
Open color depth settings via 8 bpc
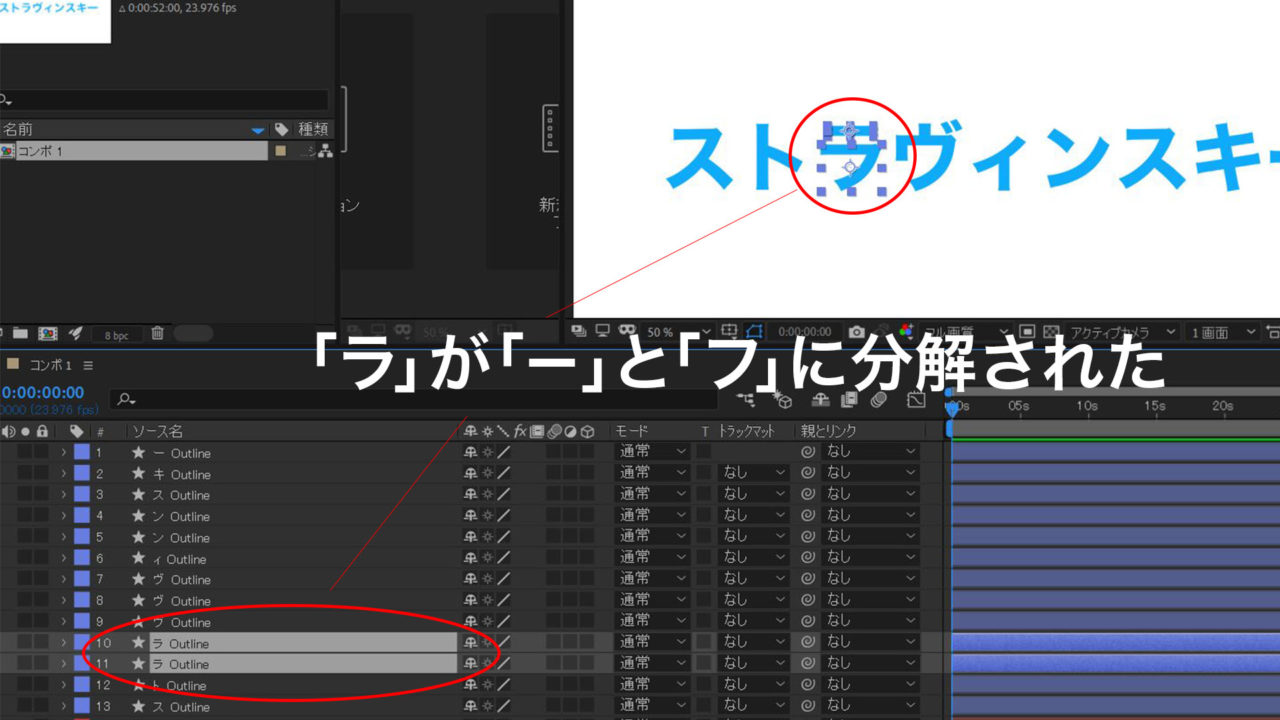click(x=118, y=334)
